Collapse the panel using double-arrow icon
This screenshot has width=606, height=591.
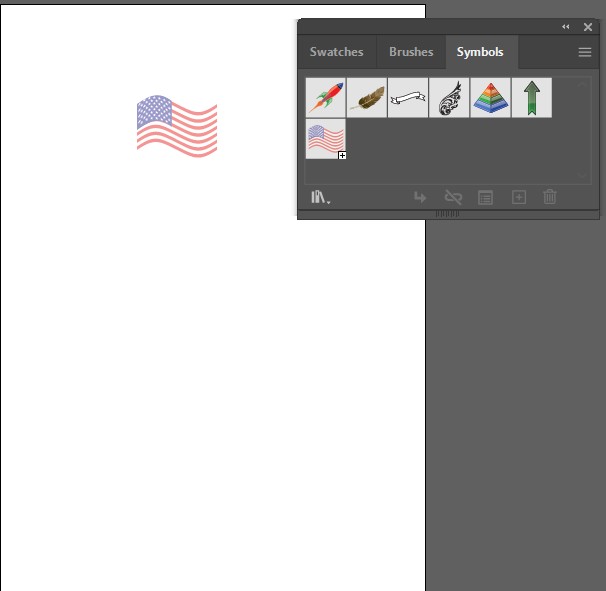(566, 27)
